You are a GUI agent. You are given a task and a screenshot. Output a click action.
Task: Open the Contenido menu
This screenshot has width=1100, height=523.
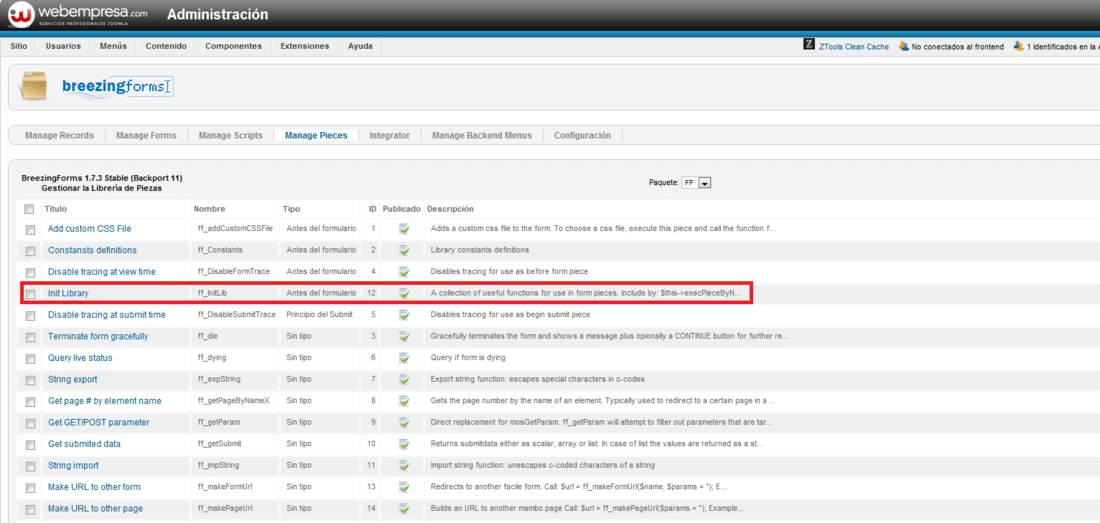166,46
